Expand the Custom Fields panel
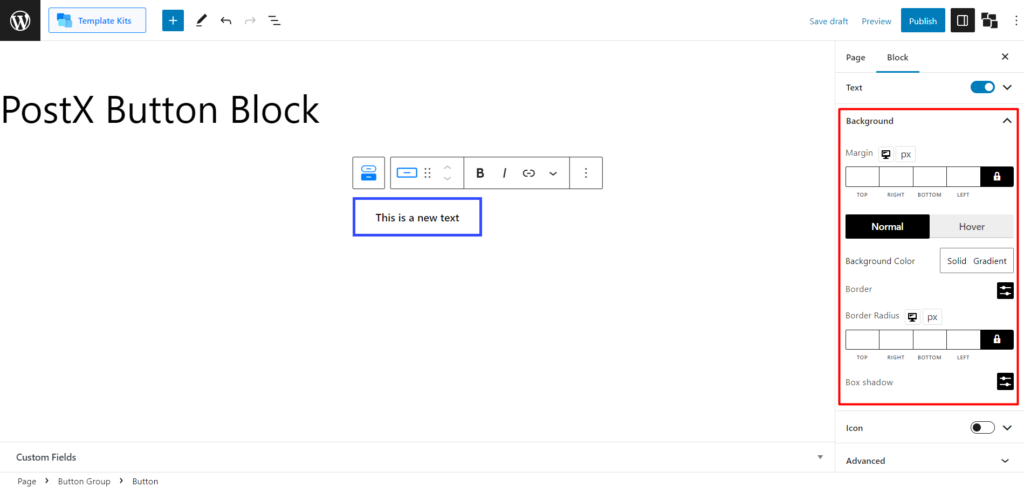The height and width of the screenshot is (487, 1024). [417, 457]
